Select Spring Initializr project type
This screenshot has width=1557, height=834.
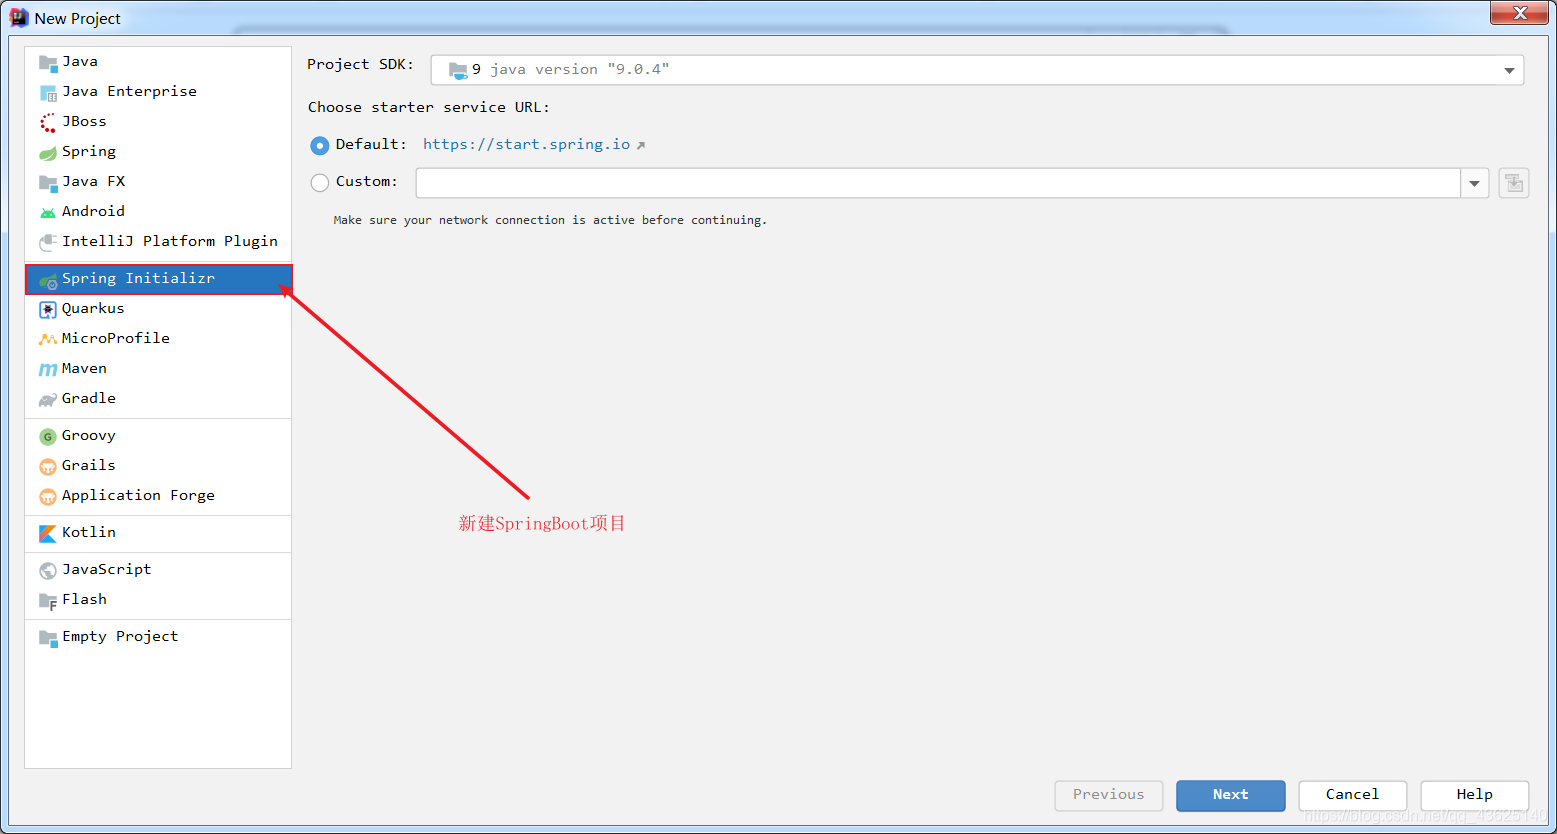point(158,279)
